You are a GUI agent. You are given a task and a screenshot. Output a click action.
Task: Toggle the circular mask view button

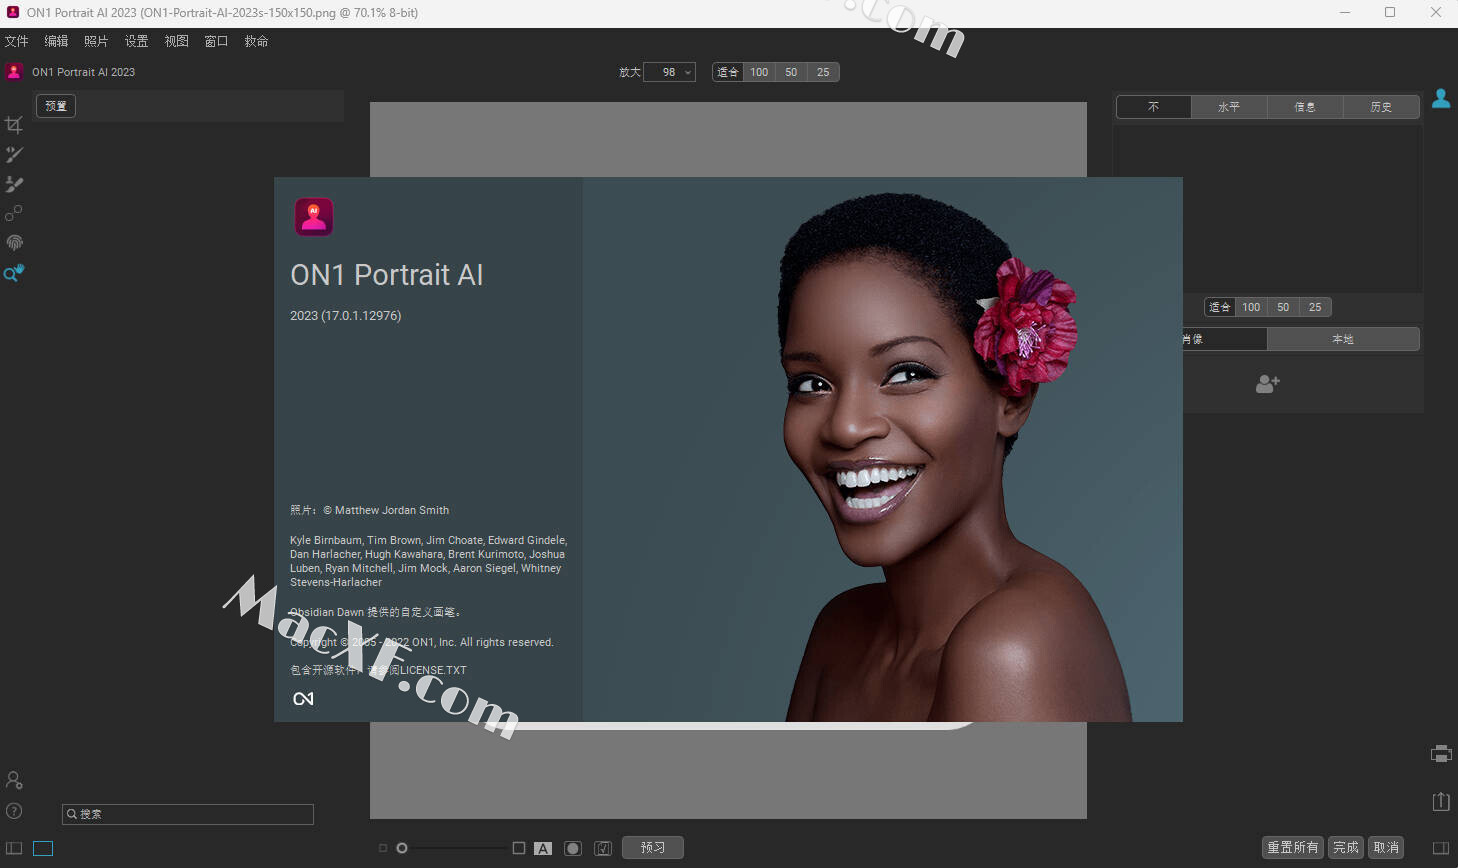(573, 848)
